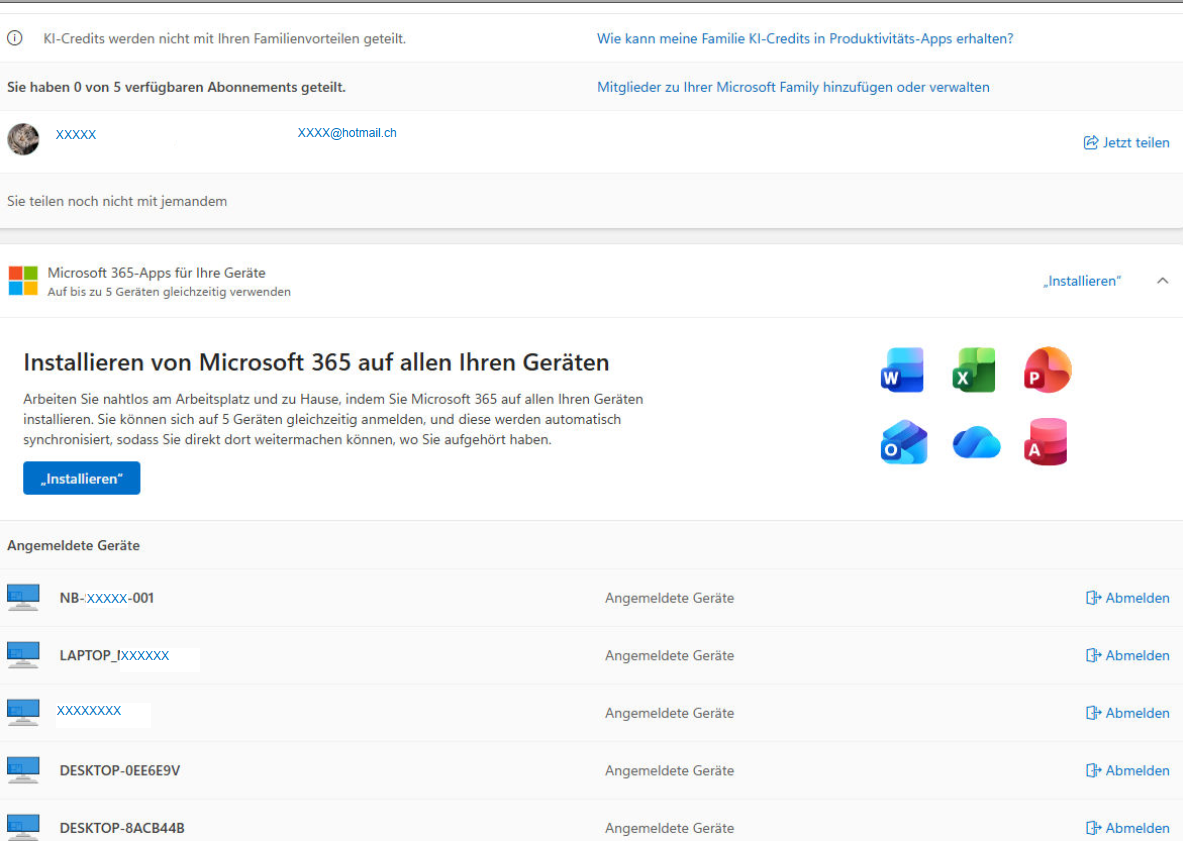
Task: Click the Angemeldete Geräte section heading
Action: tap(73, 545)
